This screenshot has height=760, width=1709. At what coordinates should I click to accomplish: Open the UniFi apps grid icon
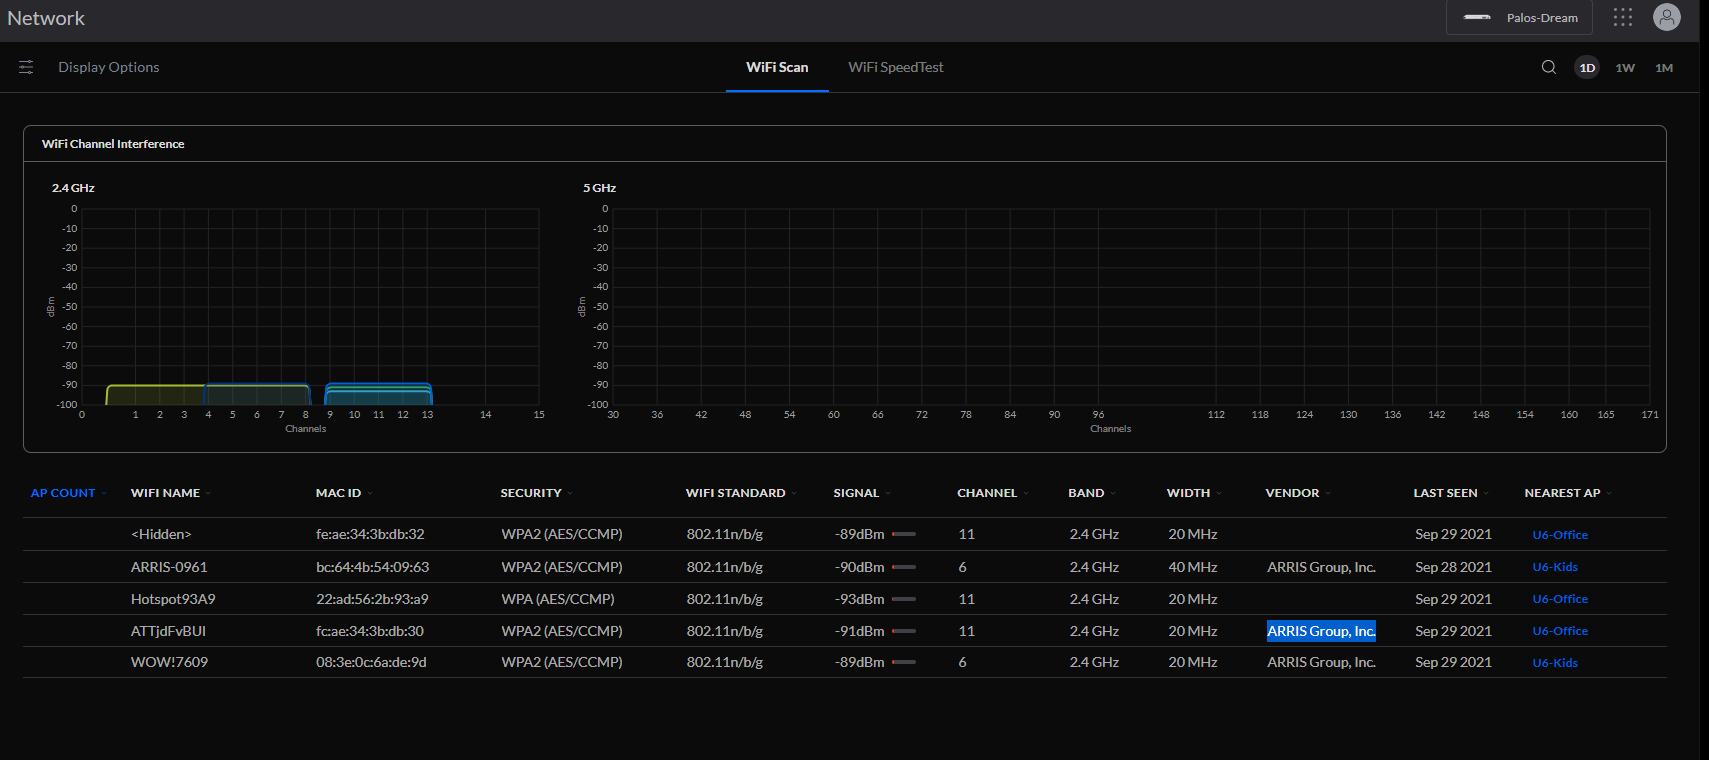click(x=1622, y=17)
